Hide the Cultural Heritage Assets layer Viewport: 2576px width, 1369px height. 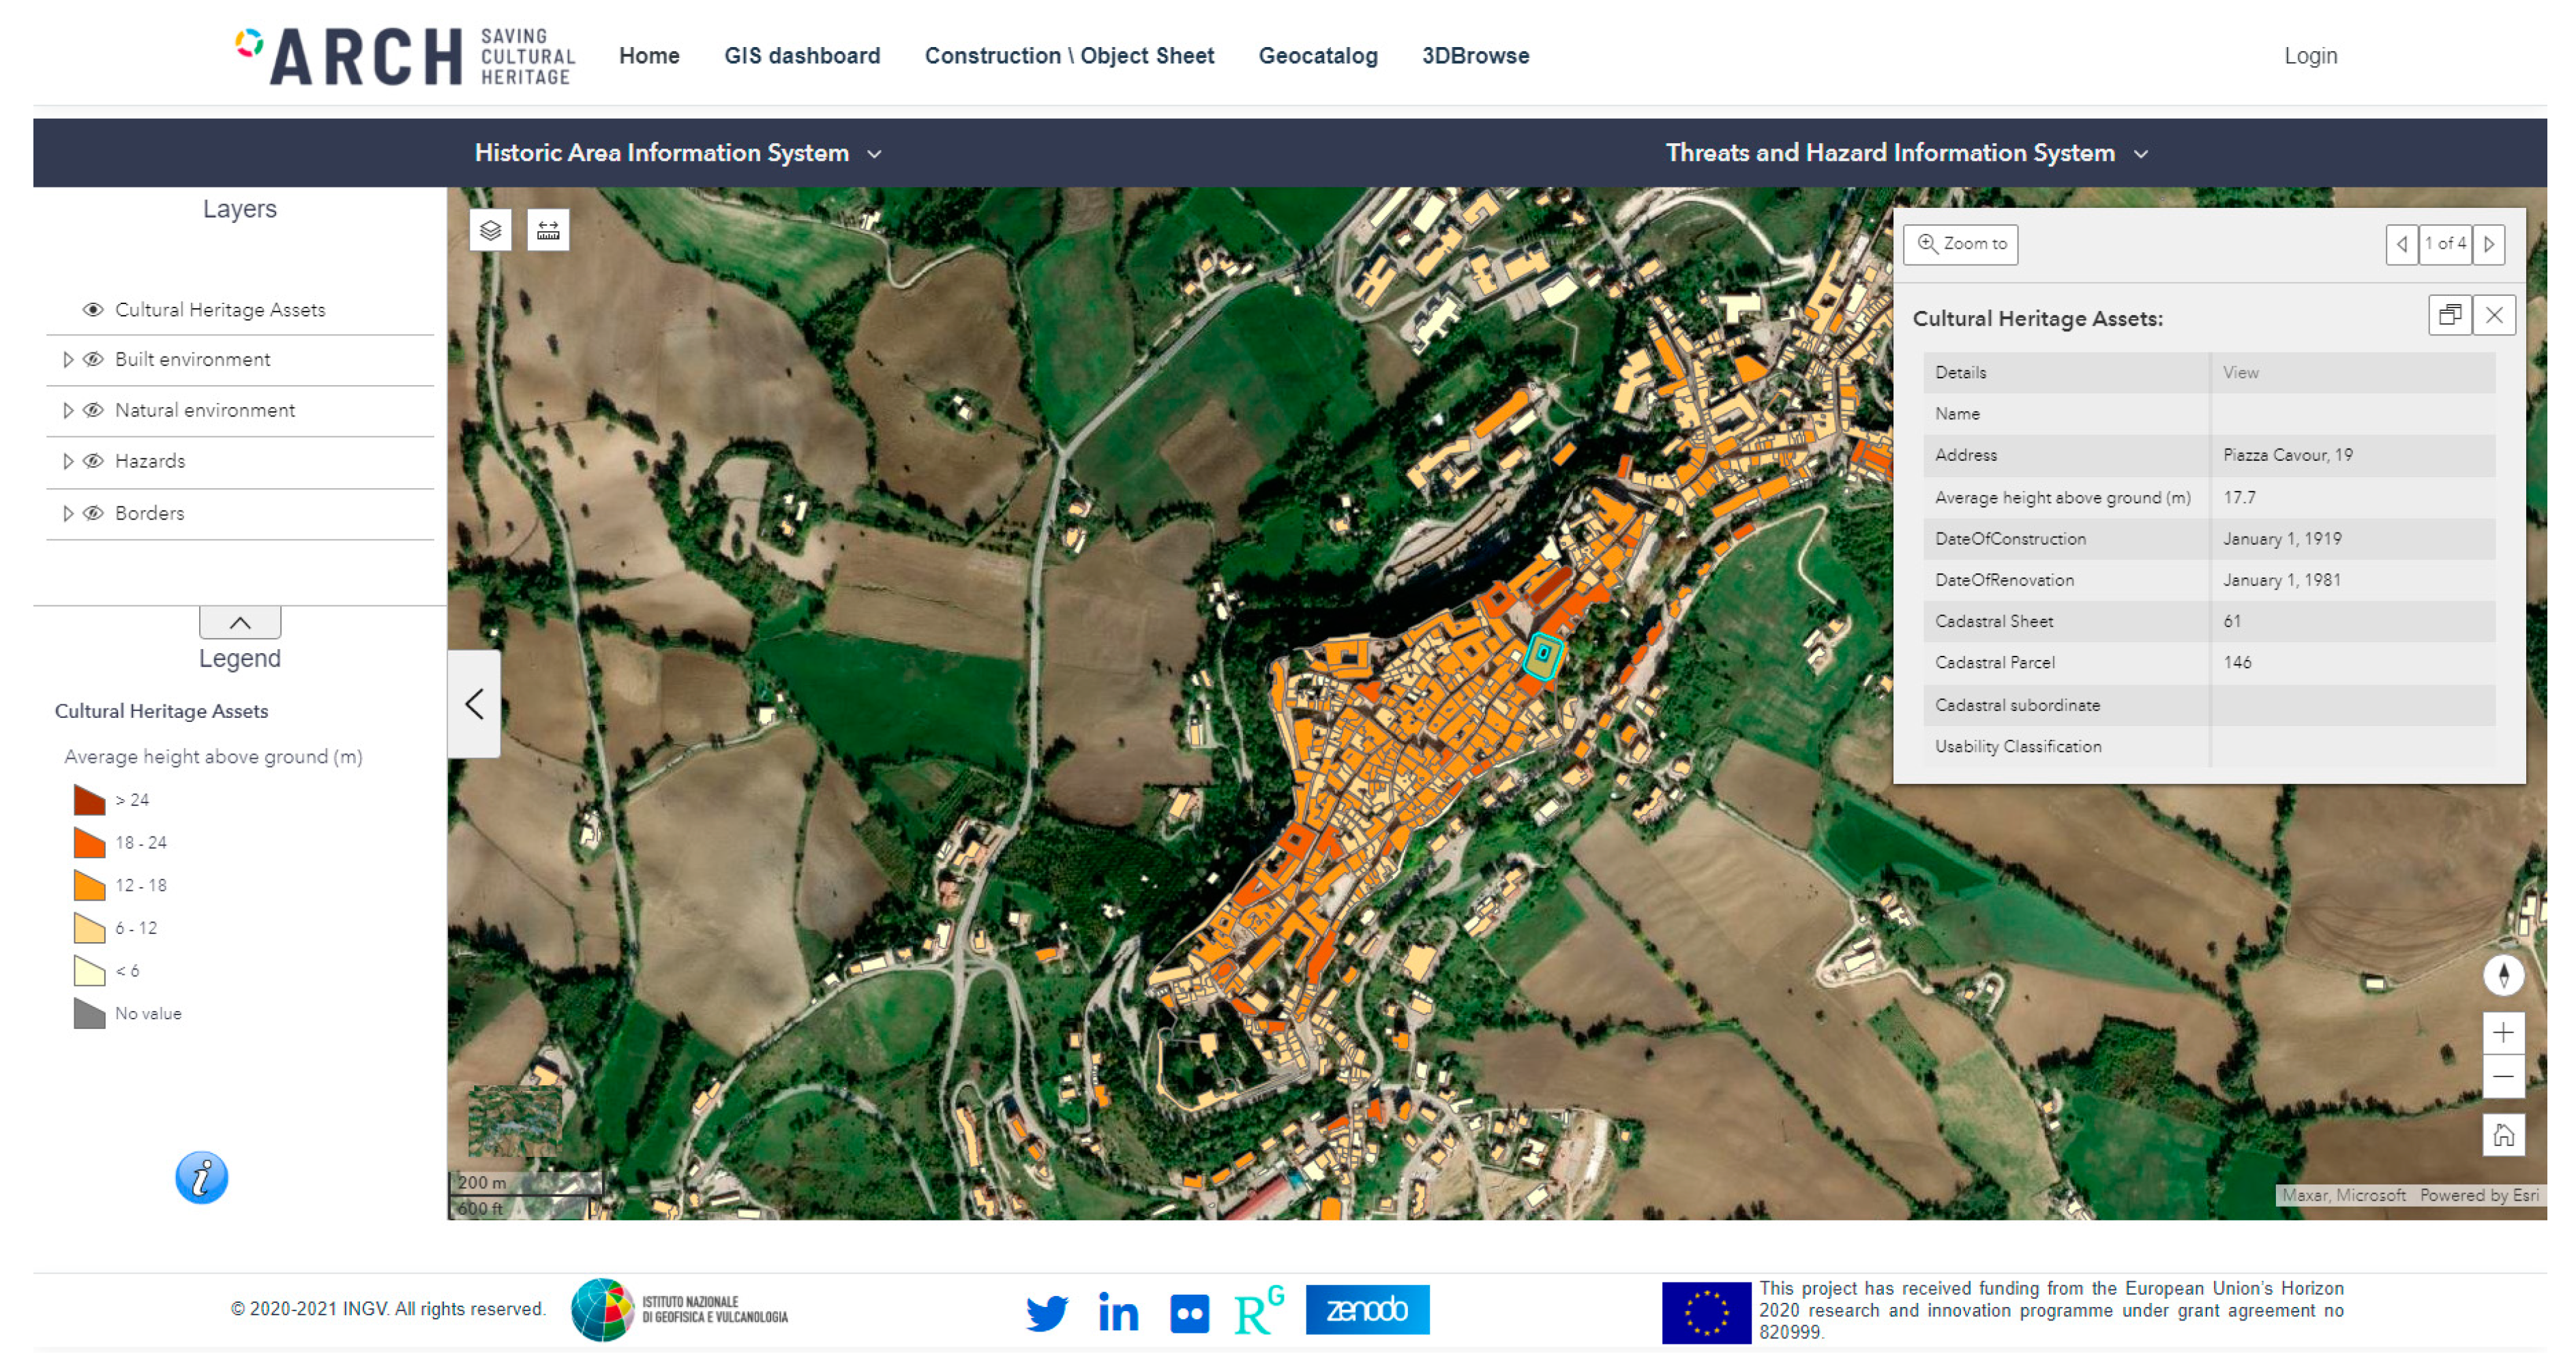[x=93, y=310]
